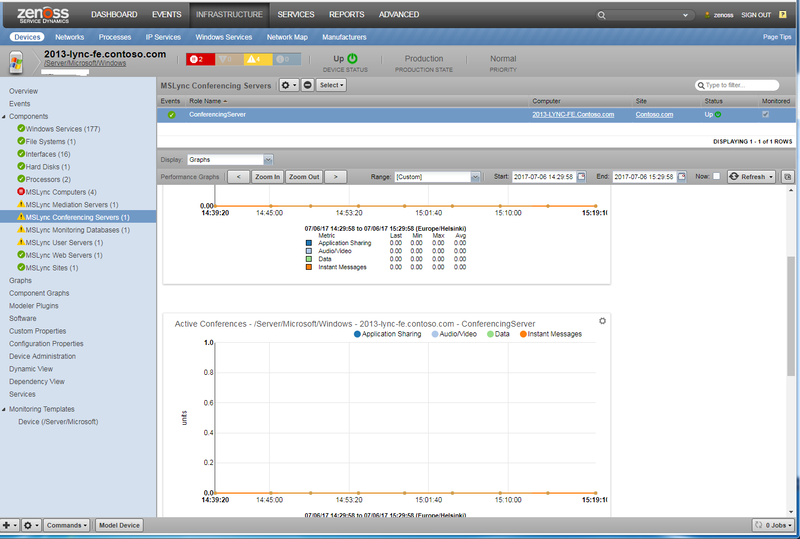Open the Network Map sub-tab
This screenshot has width=800, height=539.
287,37
